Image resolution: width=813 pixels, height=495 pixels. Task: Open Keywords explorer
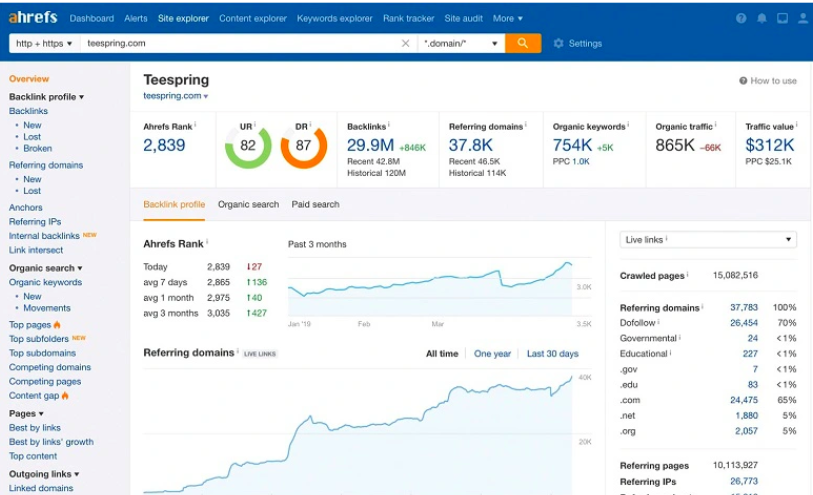click(x=334, y=18)
